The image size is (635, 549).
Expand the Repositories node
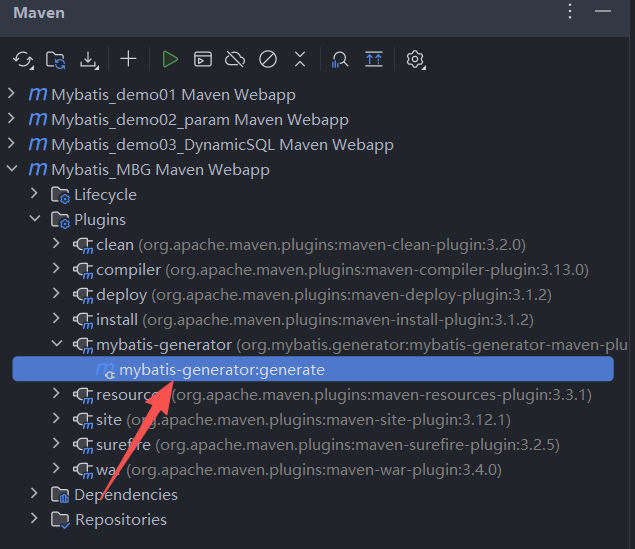point(34,519)
